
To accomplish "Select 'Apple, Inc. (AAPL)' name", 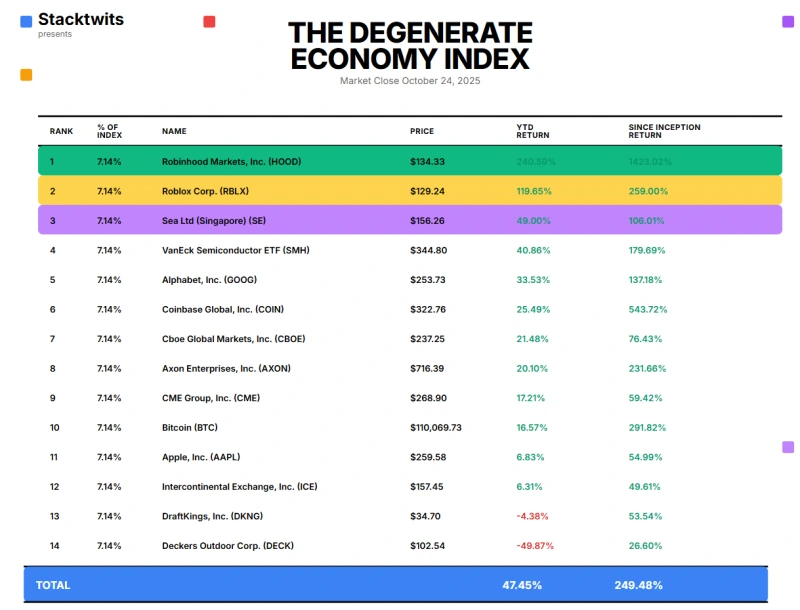I will [x=201, y=458].
